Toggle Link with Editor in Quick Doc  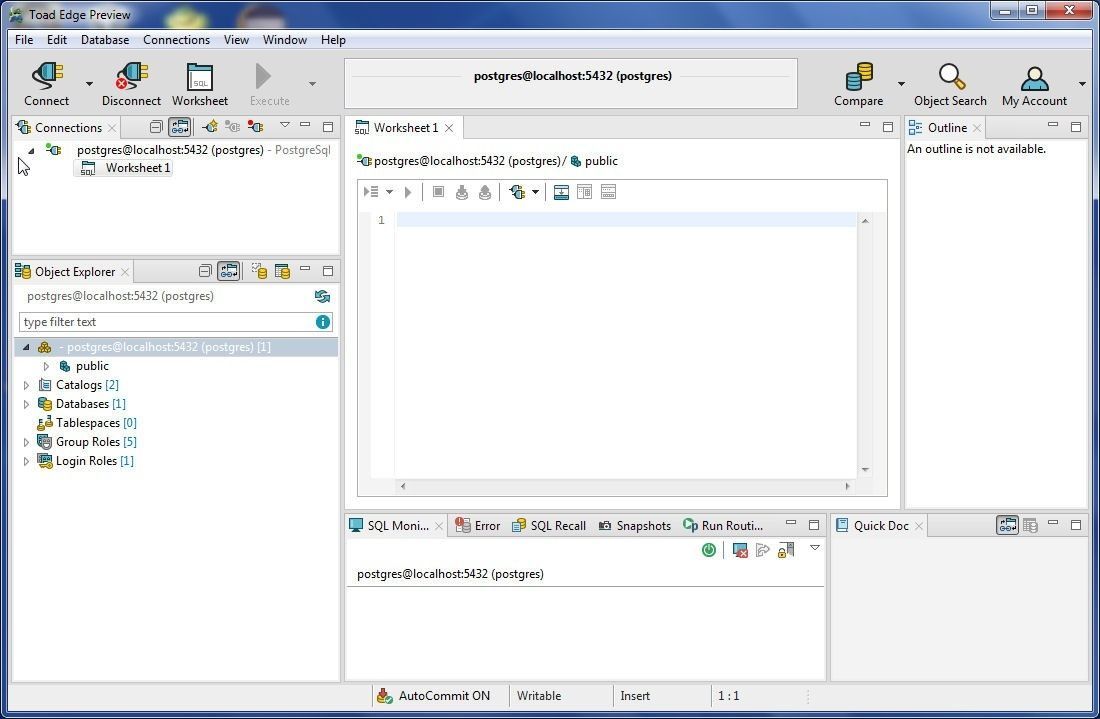(1007, 525)
